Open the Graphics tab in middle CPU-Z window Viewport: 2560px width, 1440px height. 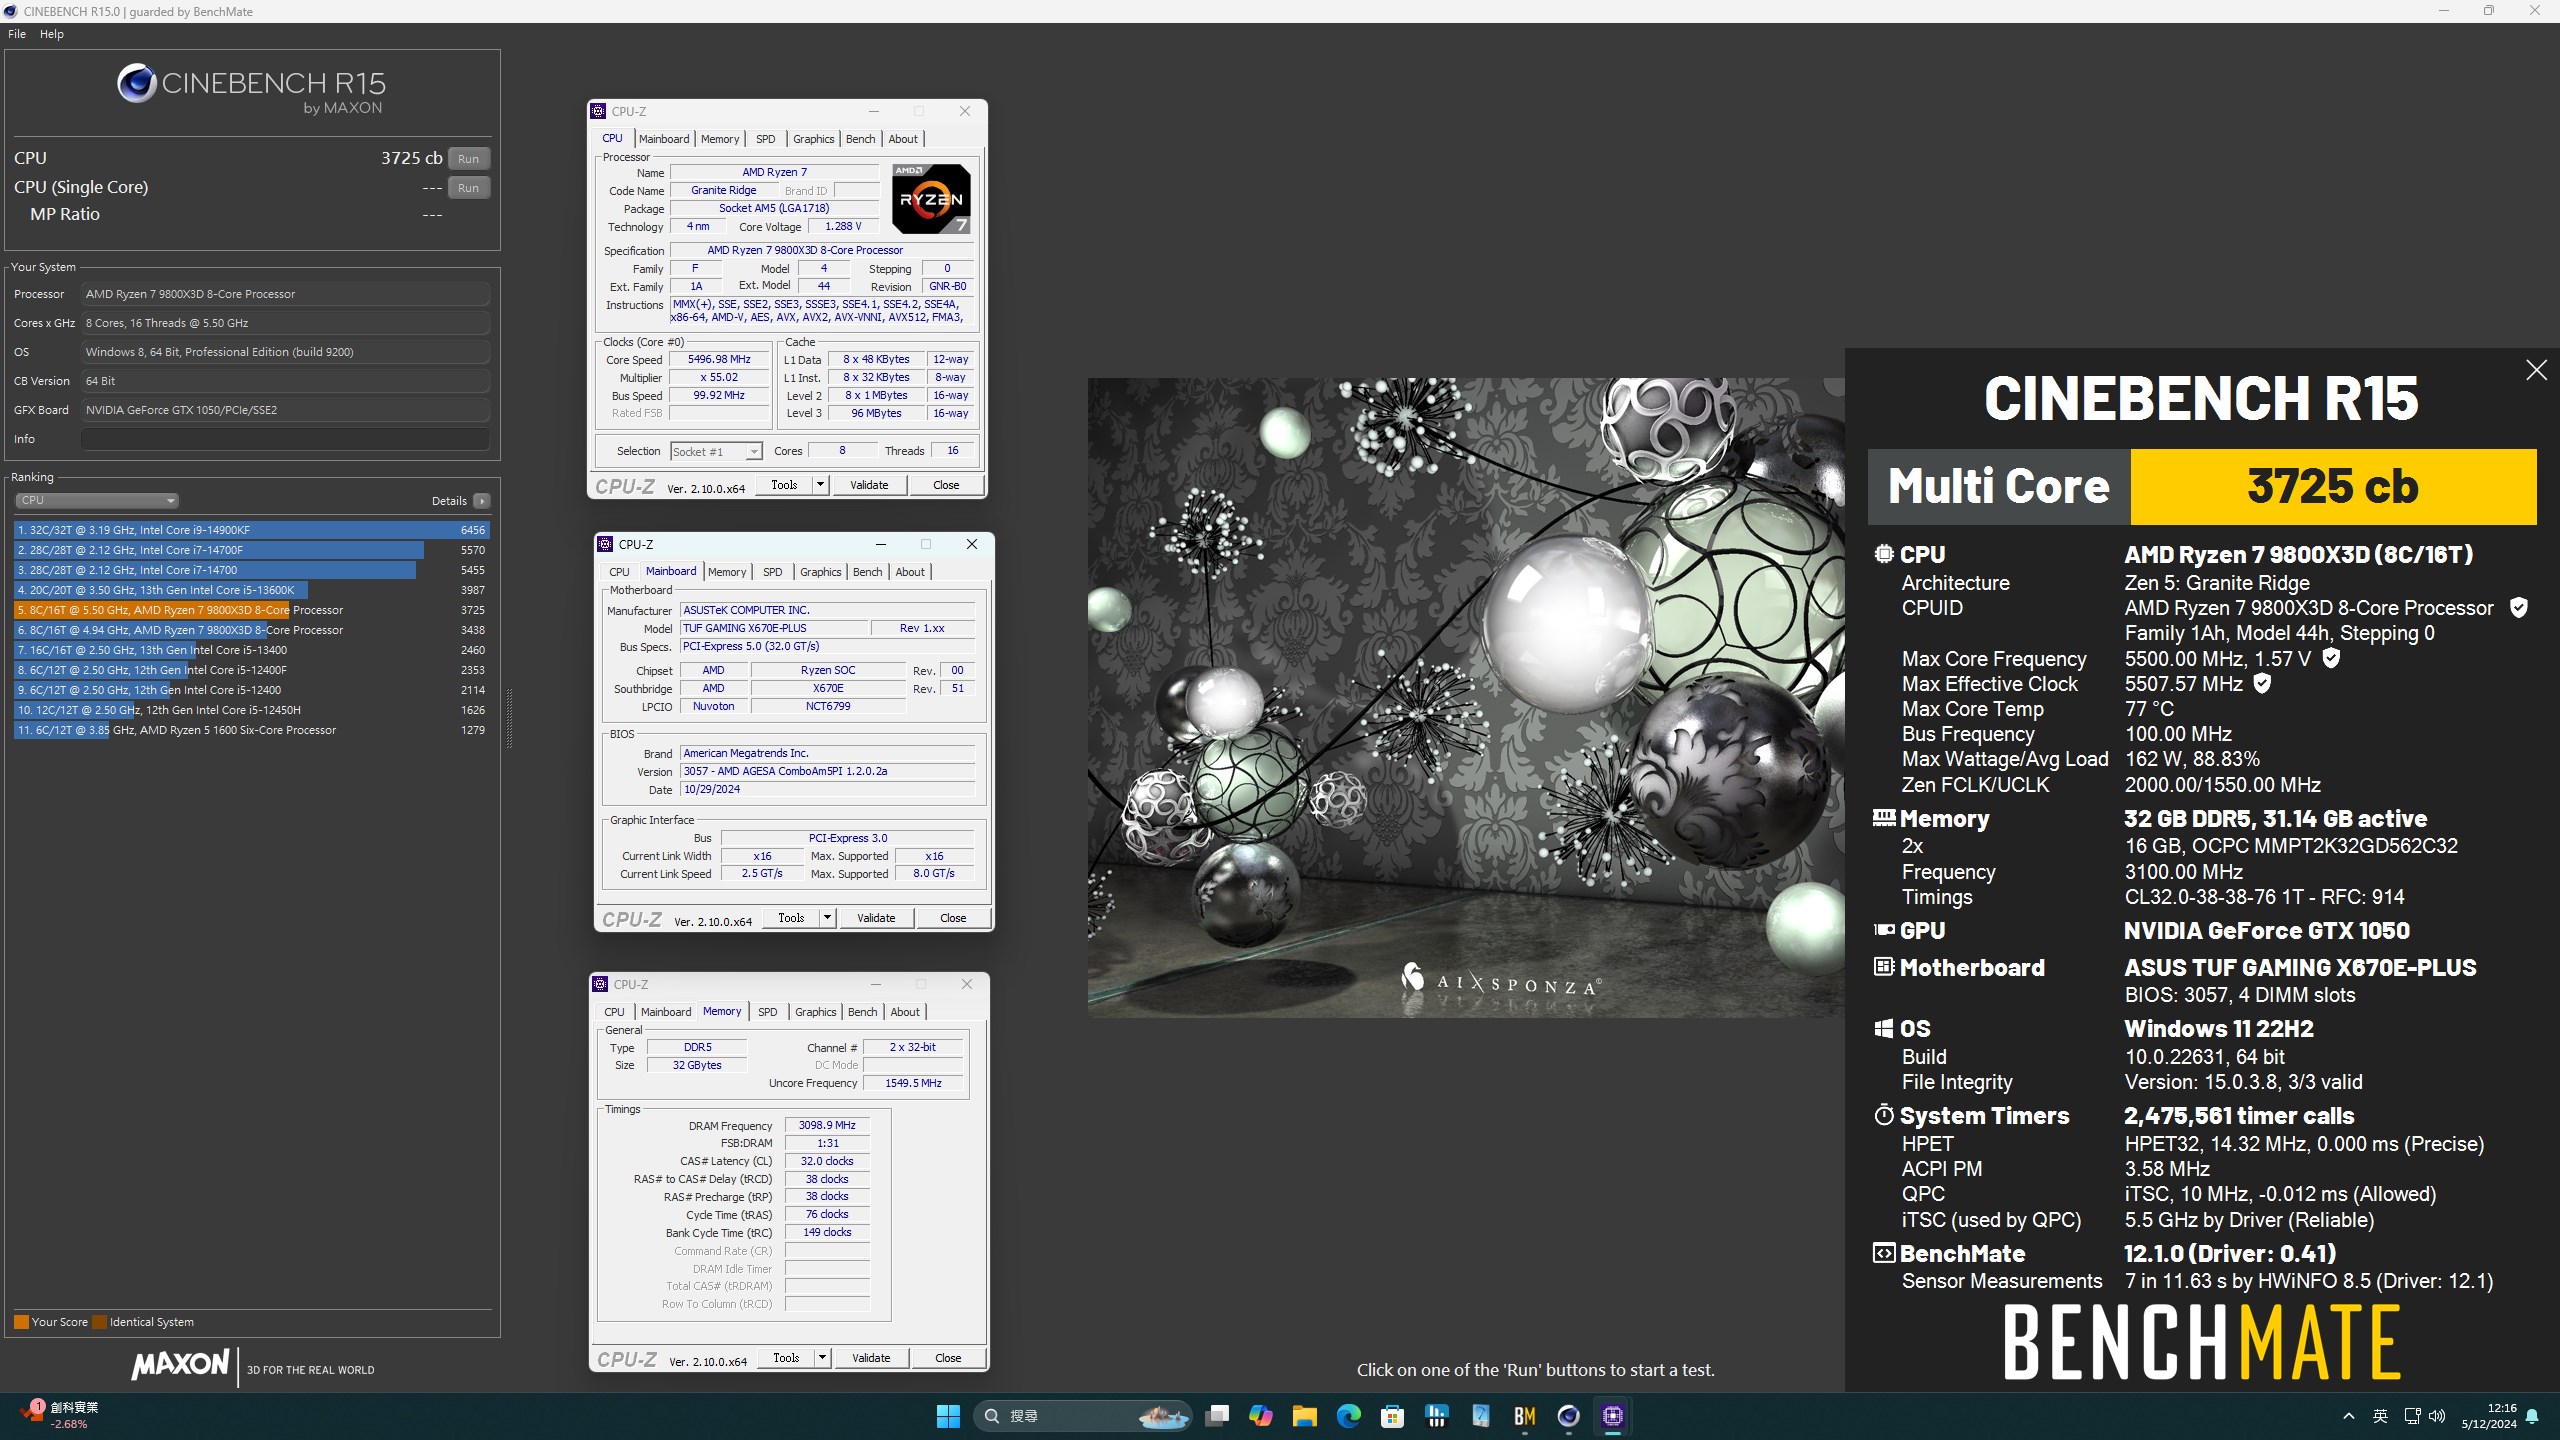pyautogui.click(x=820, y=572)
